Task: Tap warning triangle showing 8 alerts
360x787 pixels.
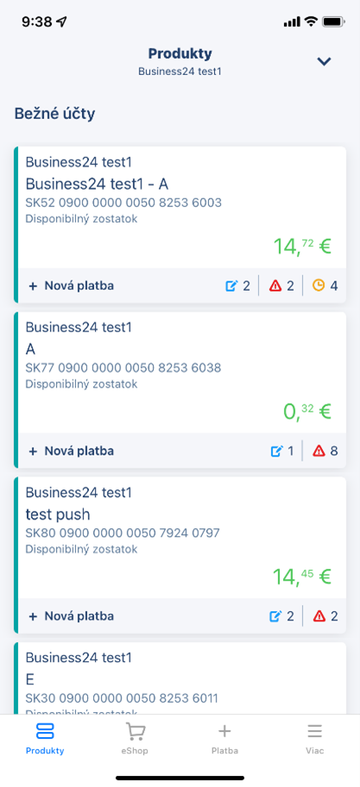Action: click(319, 451)
